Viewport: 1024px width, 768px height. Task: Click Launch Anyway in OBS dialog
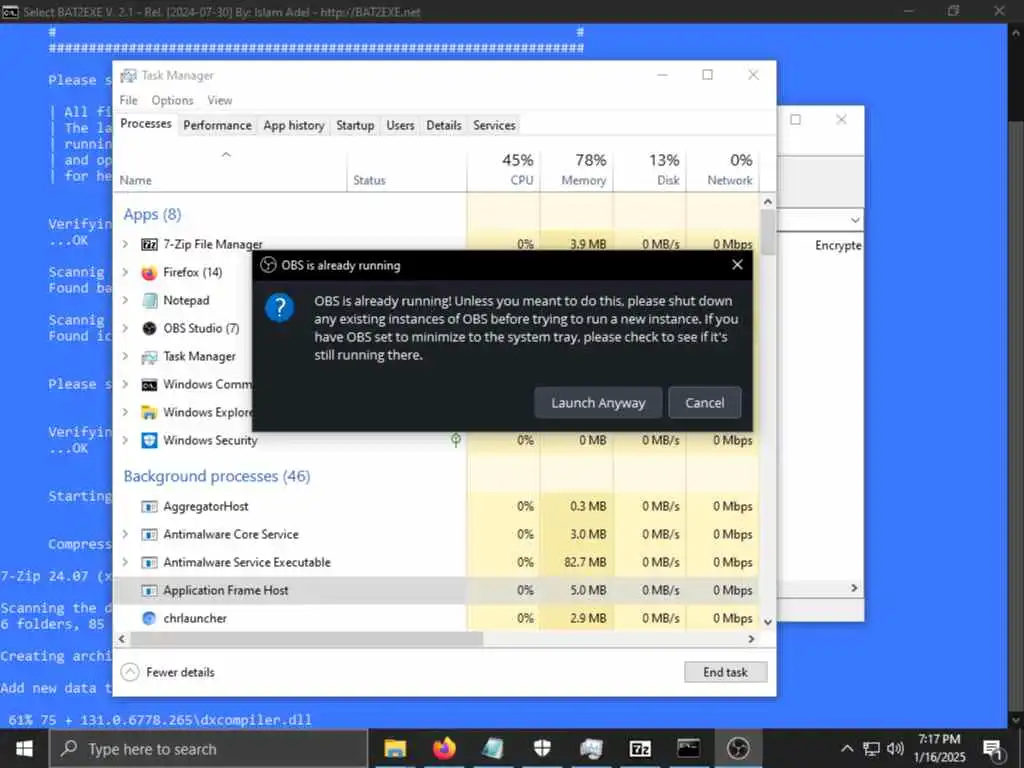pos(598,402)
